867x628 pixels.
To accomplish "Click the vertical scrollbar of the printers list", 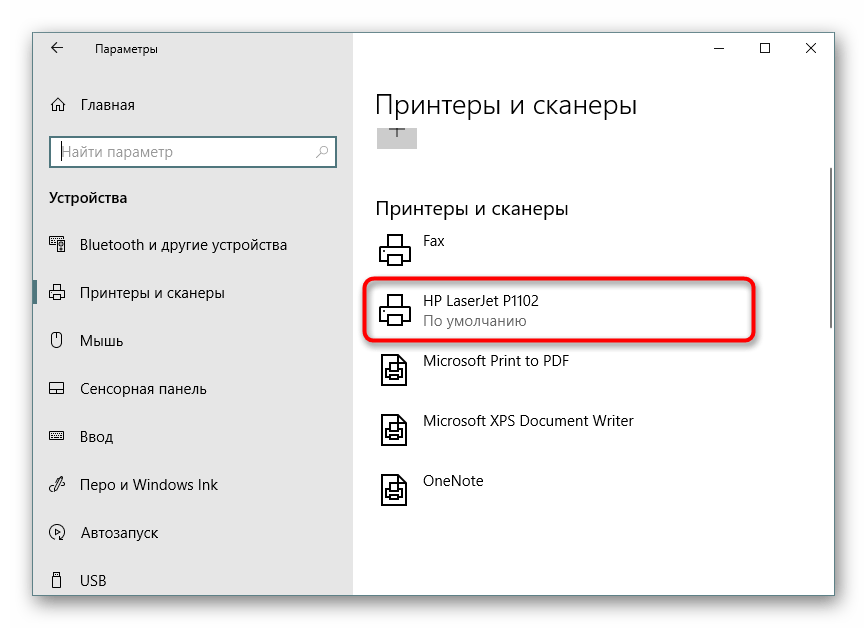I will click(x=830, y=245).
